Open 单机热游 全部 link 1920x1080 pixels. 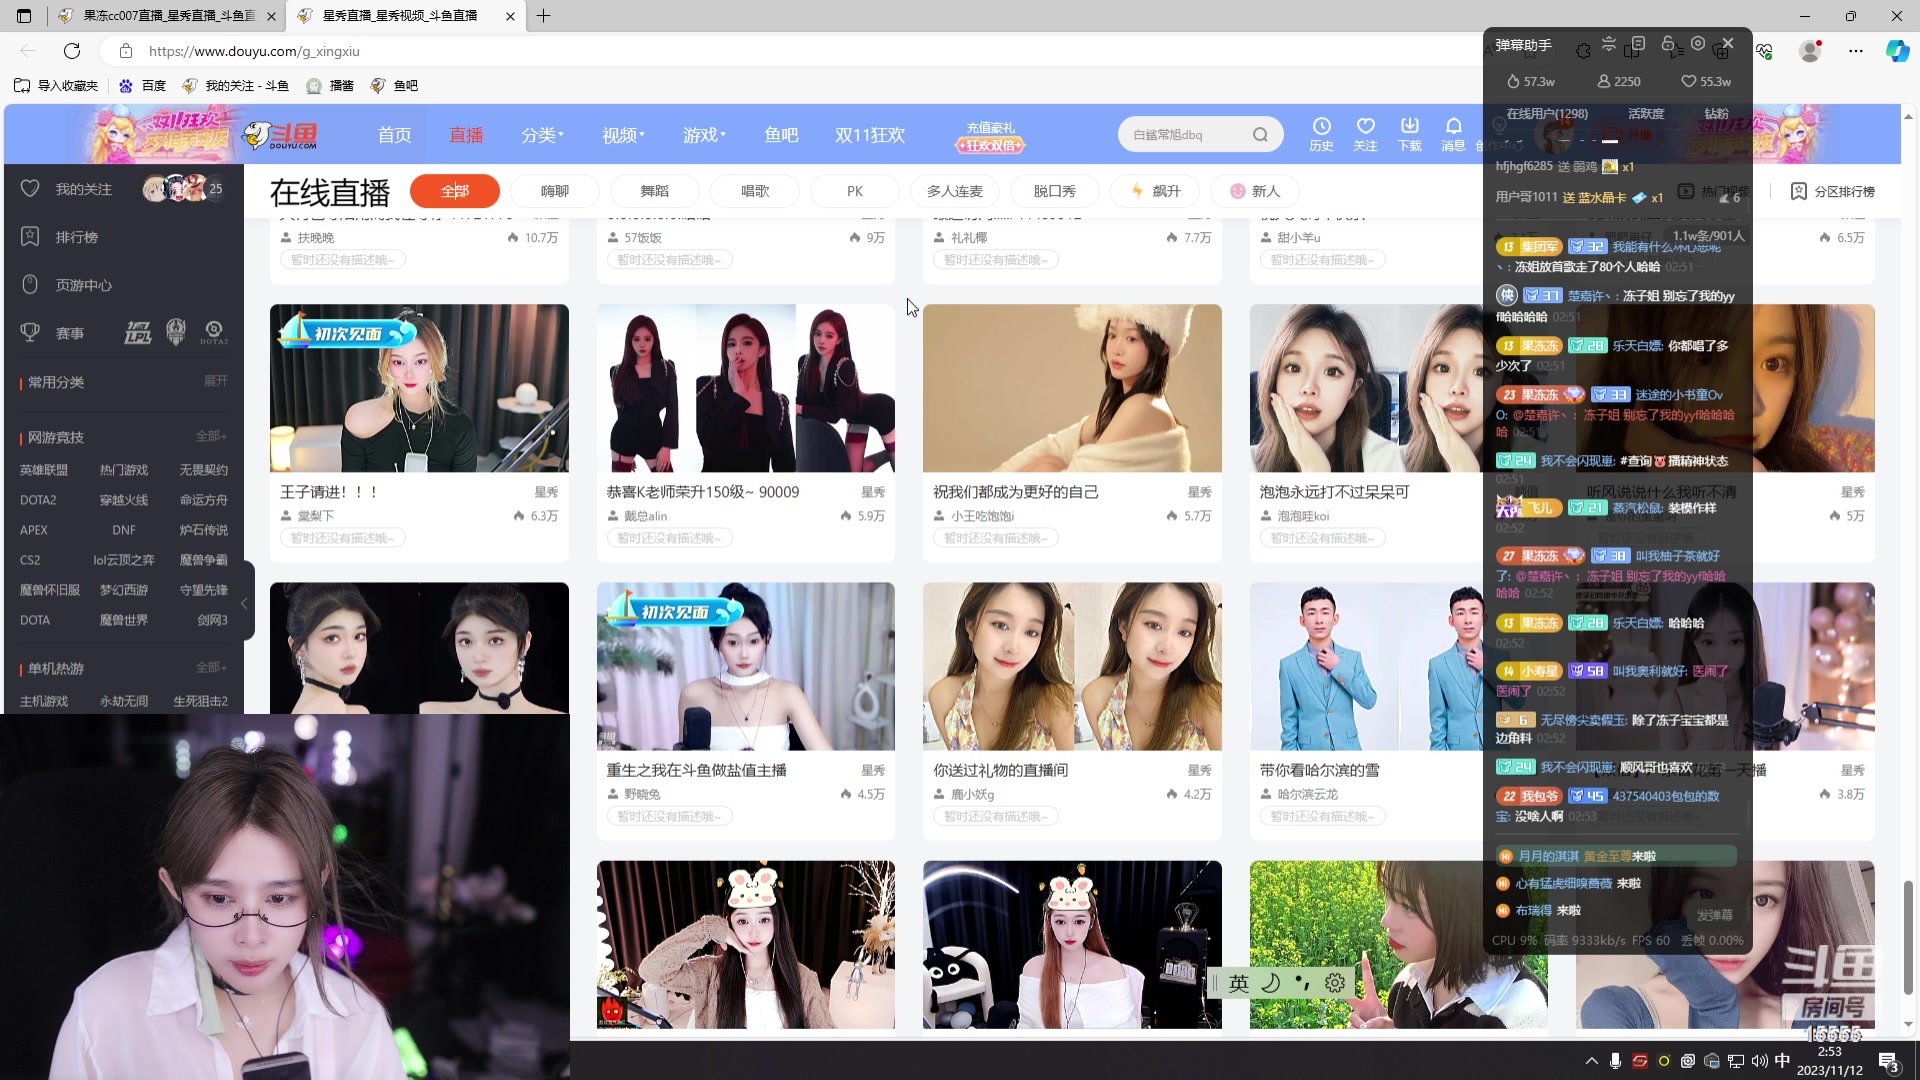point(211,667)
